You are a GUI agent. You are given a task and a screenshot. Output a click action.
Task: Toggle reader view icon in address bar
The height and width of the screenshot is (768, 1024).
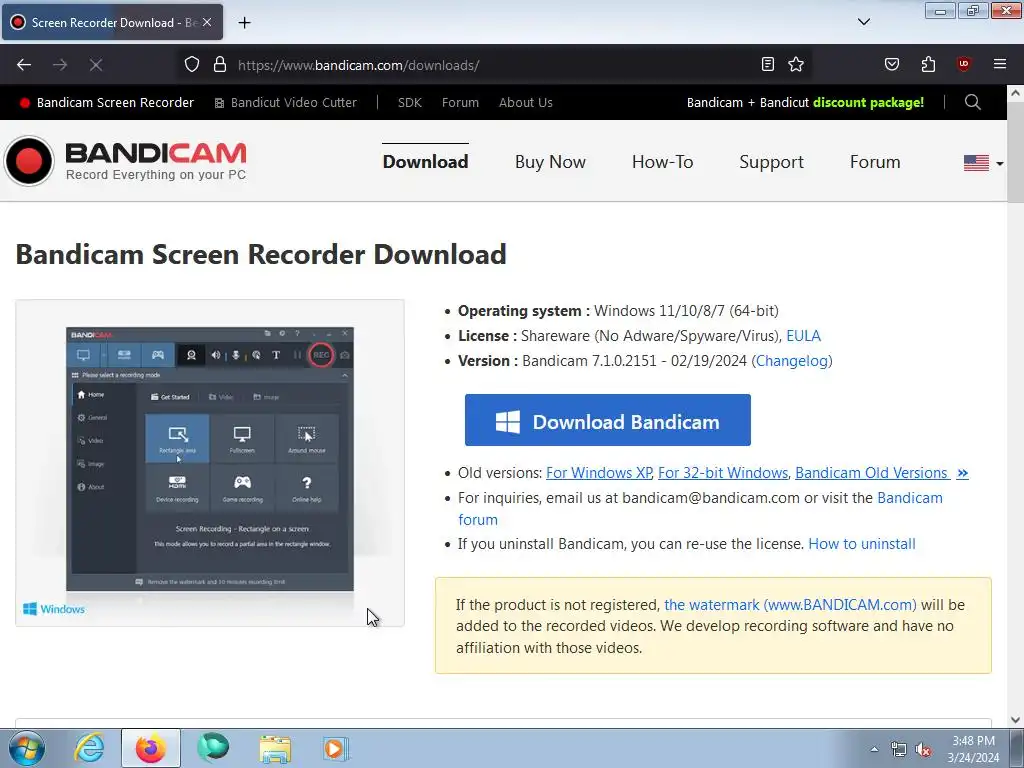(768, 64)
